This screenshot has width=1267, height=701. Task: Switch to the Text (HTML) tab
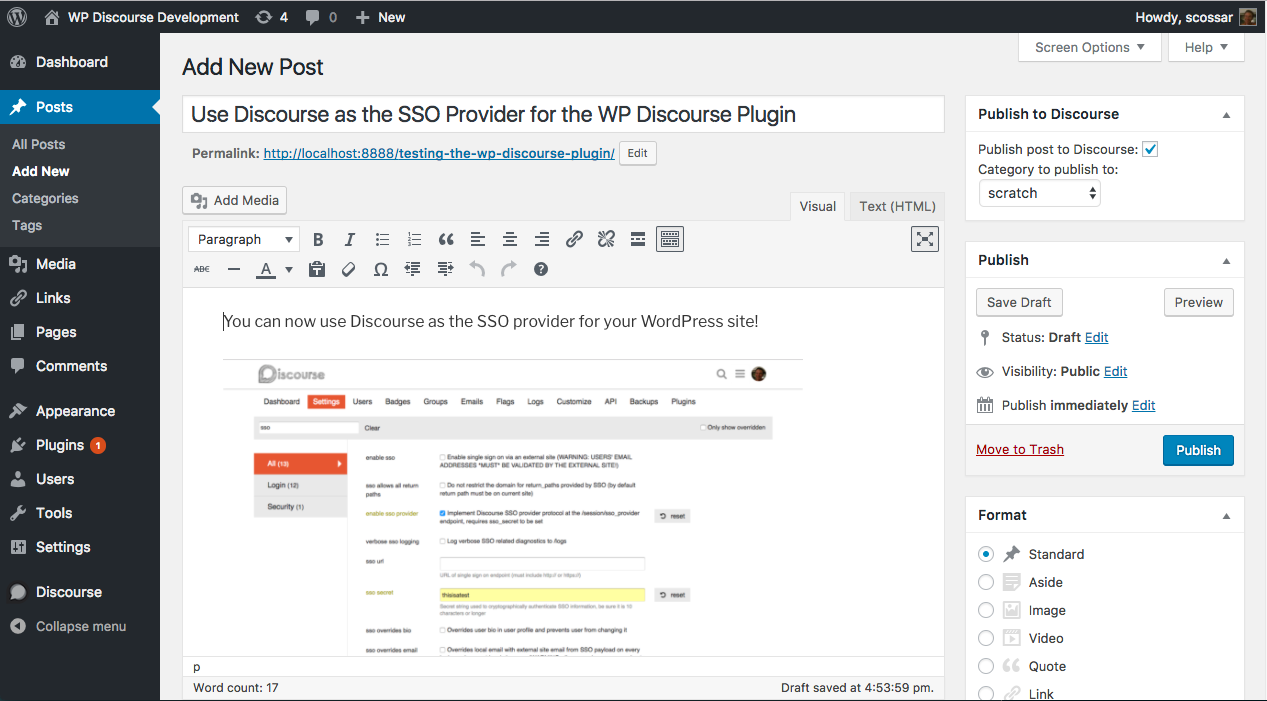[897, 206]
